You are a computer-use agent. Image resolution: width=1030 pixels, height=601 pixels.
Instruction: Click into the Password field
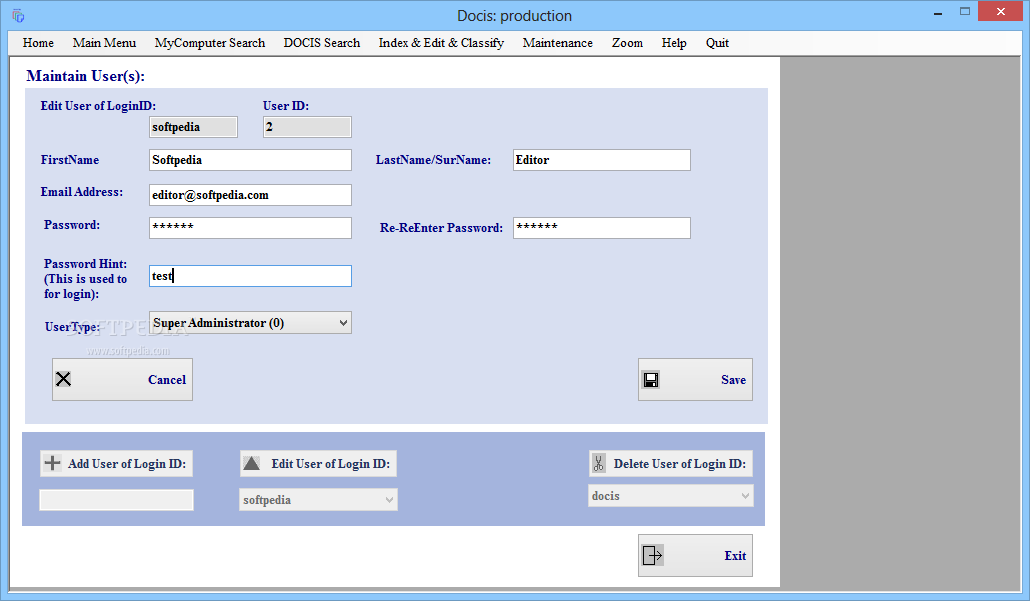click(250, 228)
